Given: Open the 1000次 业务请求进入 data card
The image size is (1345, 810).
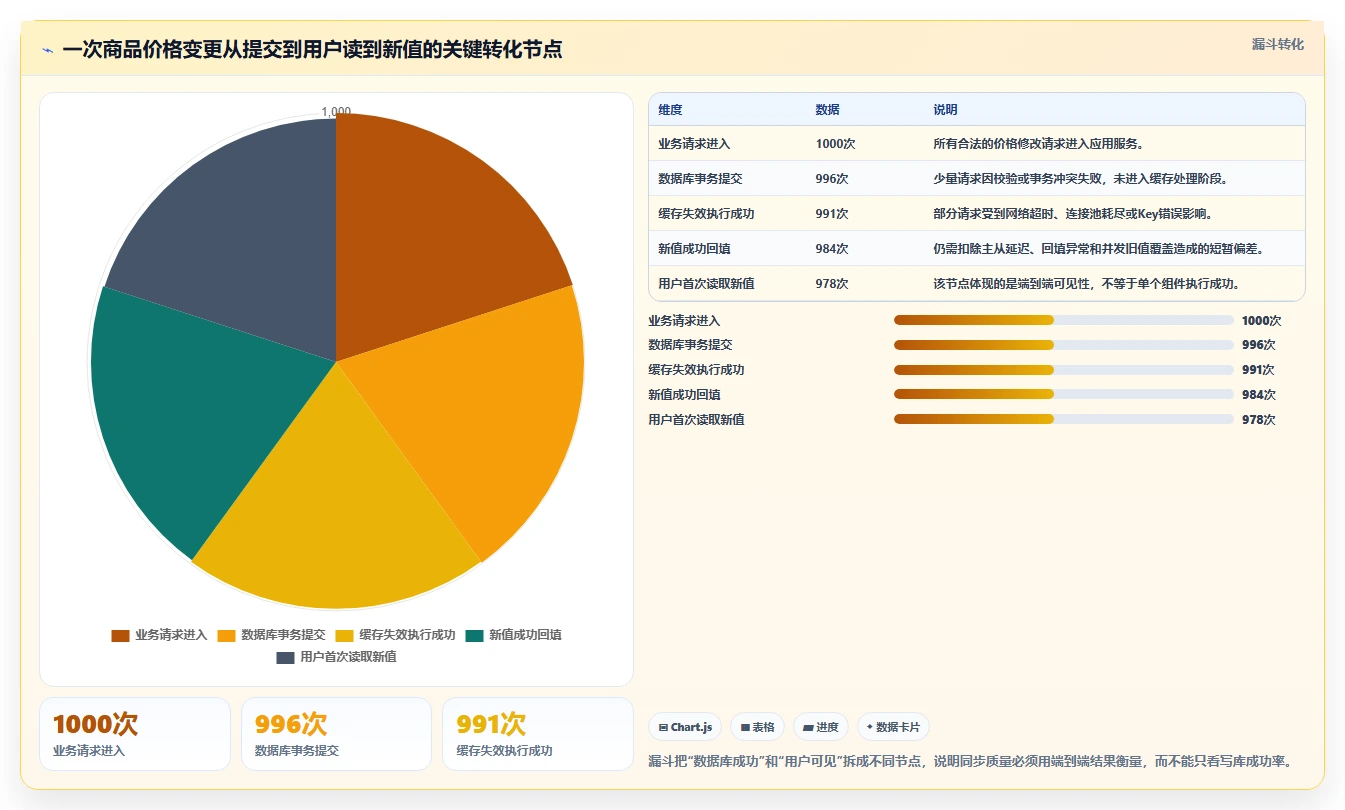Looking at the screenshot, I should pyautogui.click(x=135, y=734).
